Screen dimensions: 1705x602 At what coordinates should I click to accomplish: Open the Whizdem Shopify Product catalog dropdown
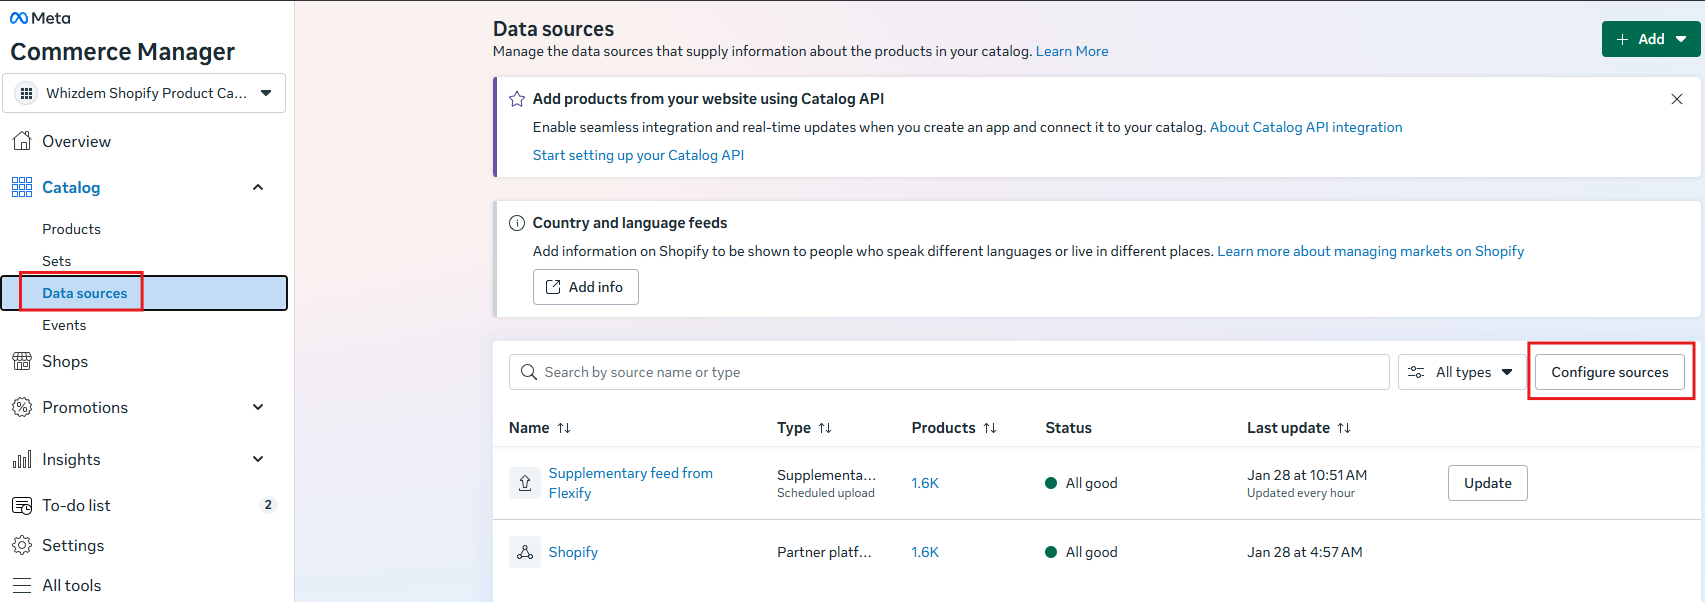(x=144, y=93)
